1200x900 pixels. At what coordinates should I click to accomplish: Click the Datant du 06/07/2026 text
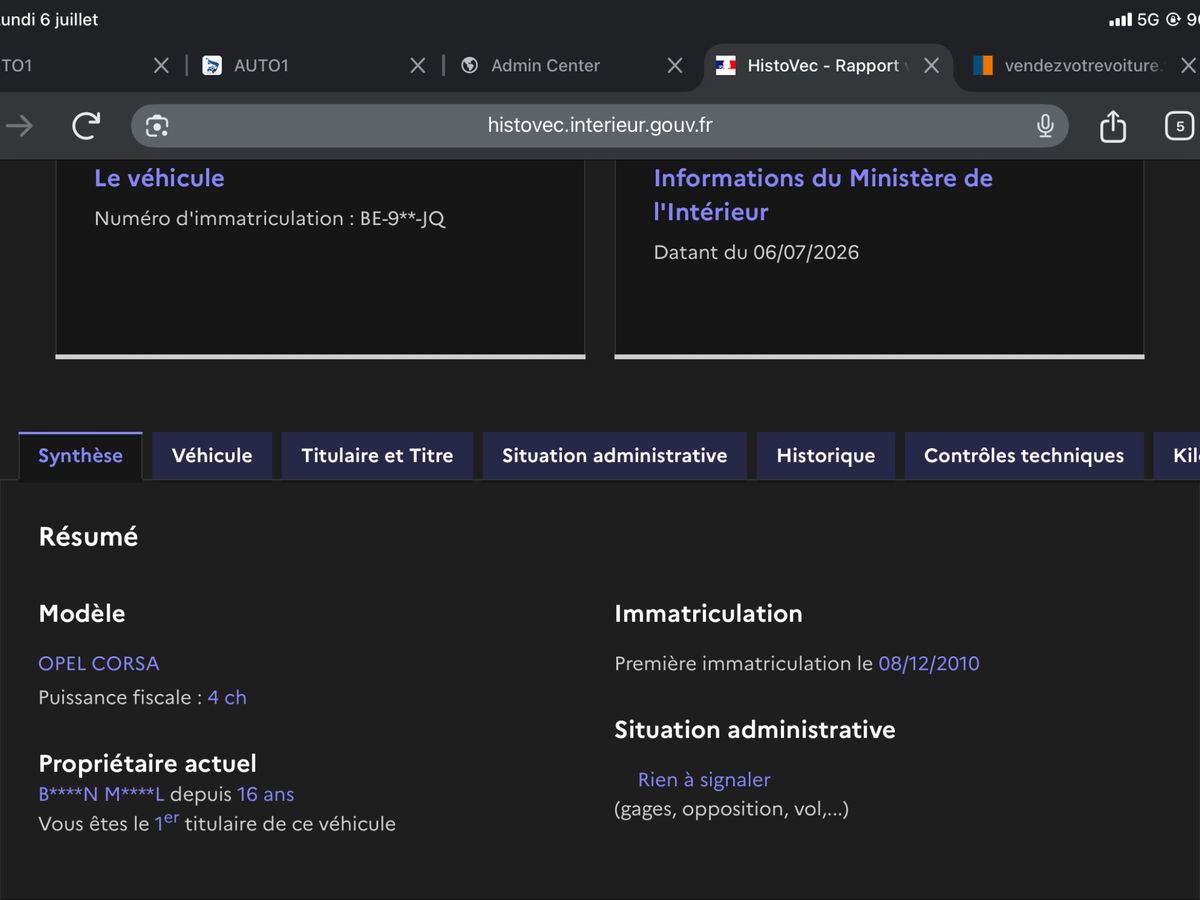pos(756,253)
